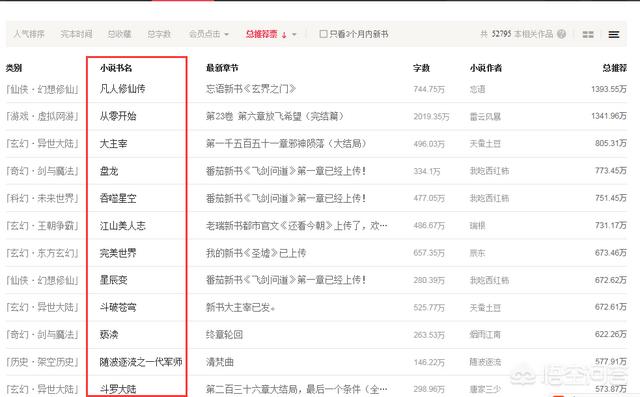The height and width of the screenshot is (397, 640).
Task: Open novel 从零开始
Action: [118, 116]
